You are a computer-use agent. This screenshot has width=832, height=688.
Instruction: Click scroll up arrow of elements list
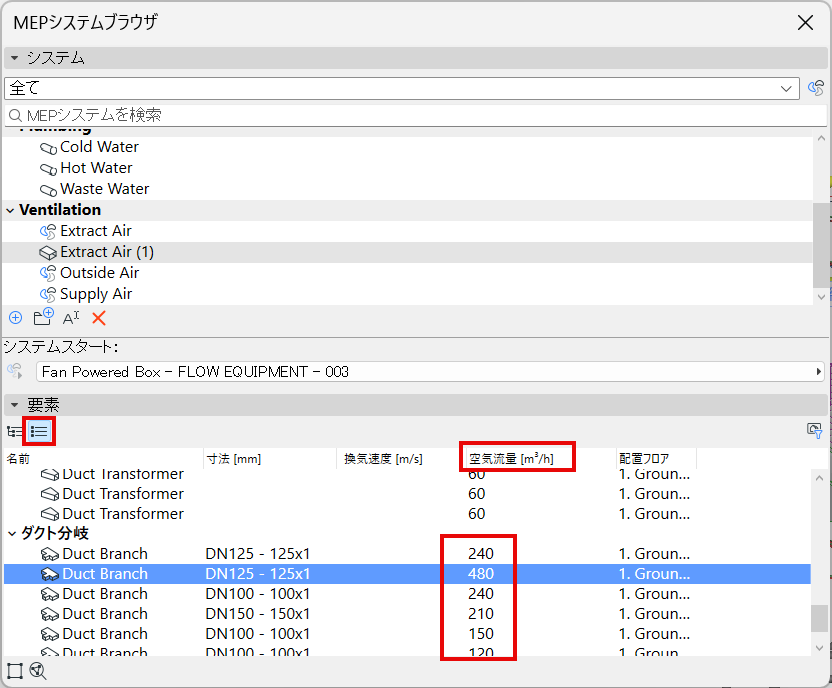pyautogui.click(x=819, y=478)
